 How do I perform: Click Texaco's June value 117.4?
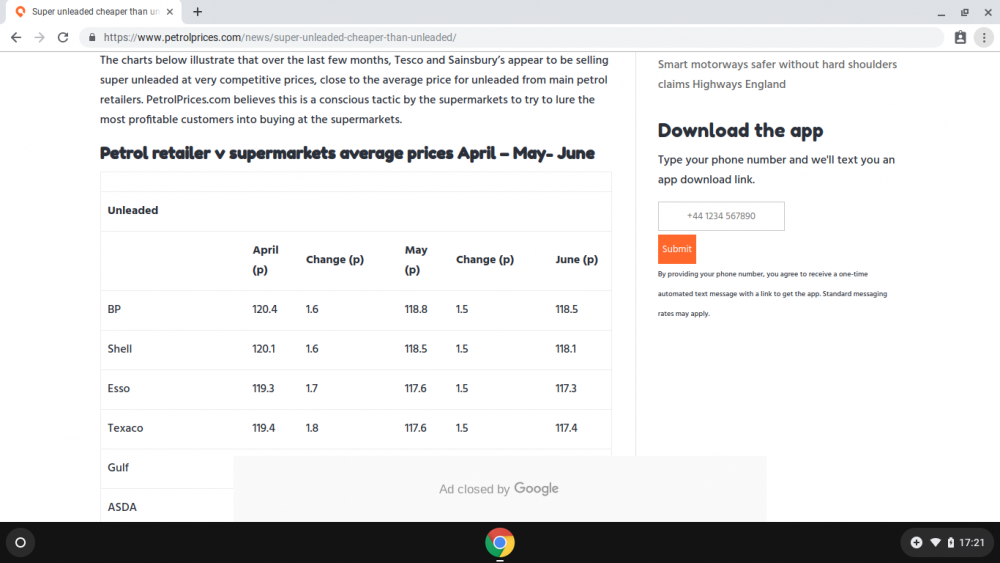click(x=566, y=428)
